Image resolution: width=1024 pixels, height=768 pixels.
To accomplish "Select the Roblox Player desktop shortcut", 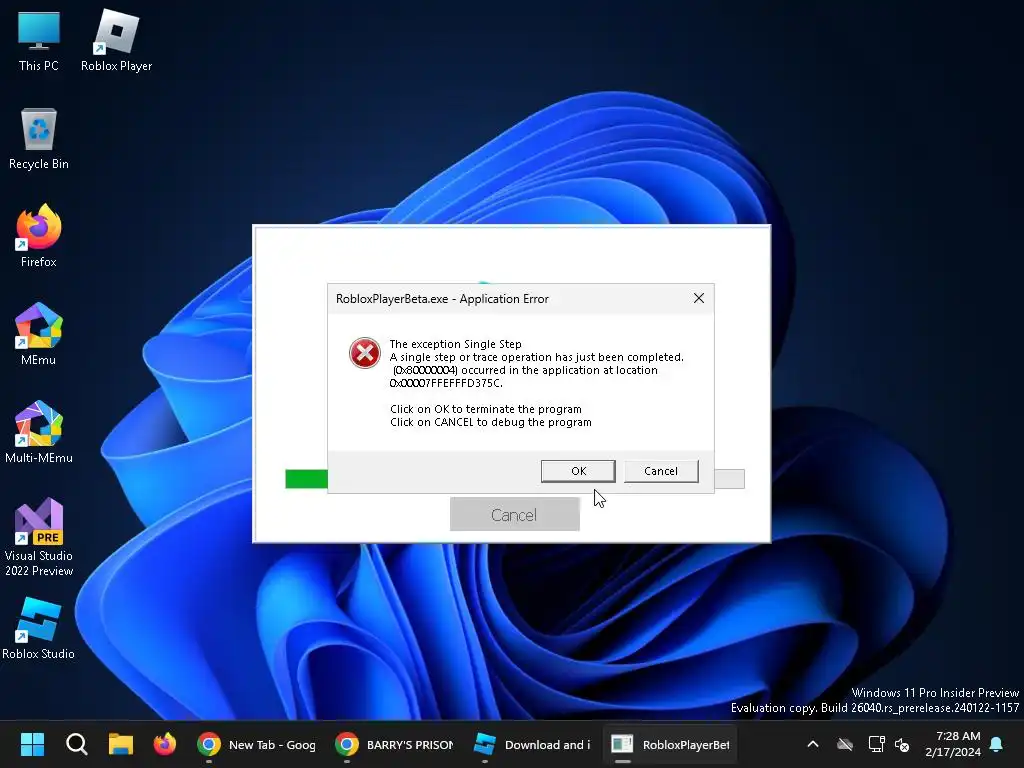I will 116,40.
